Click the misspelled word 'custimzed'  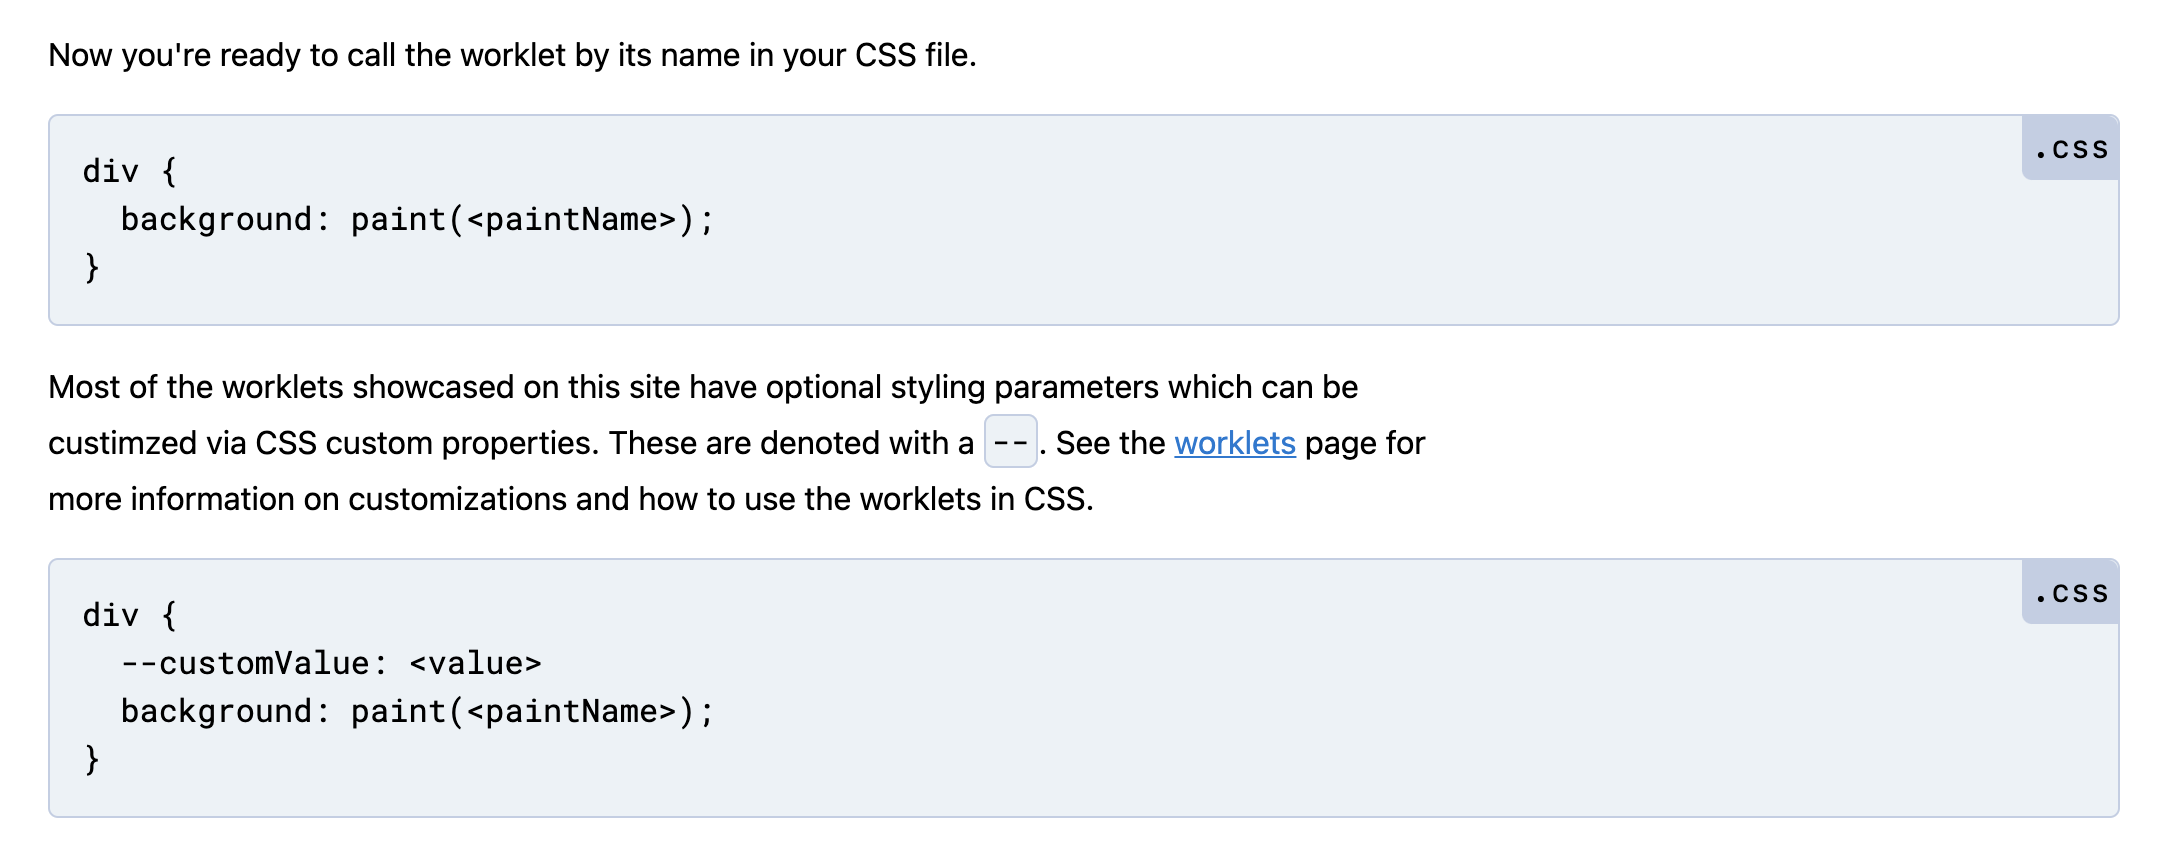[x=122, y=443]
